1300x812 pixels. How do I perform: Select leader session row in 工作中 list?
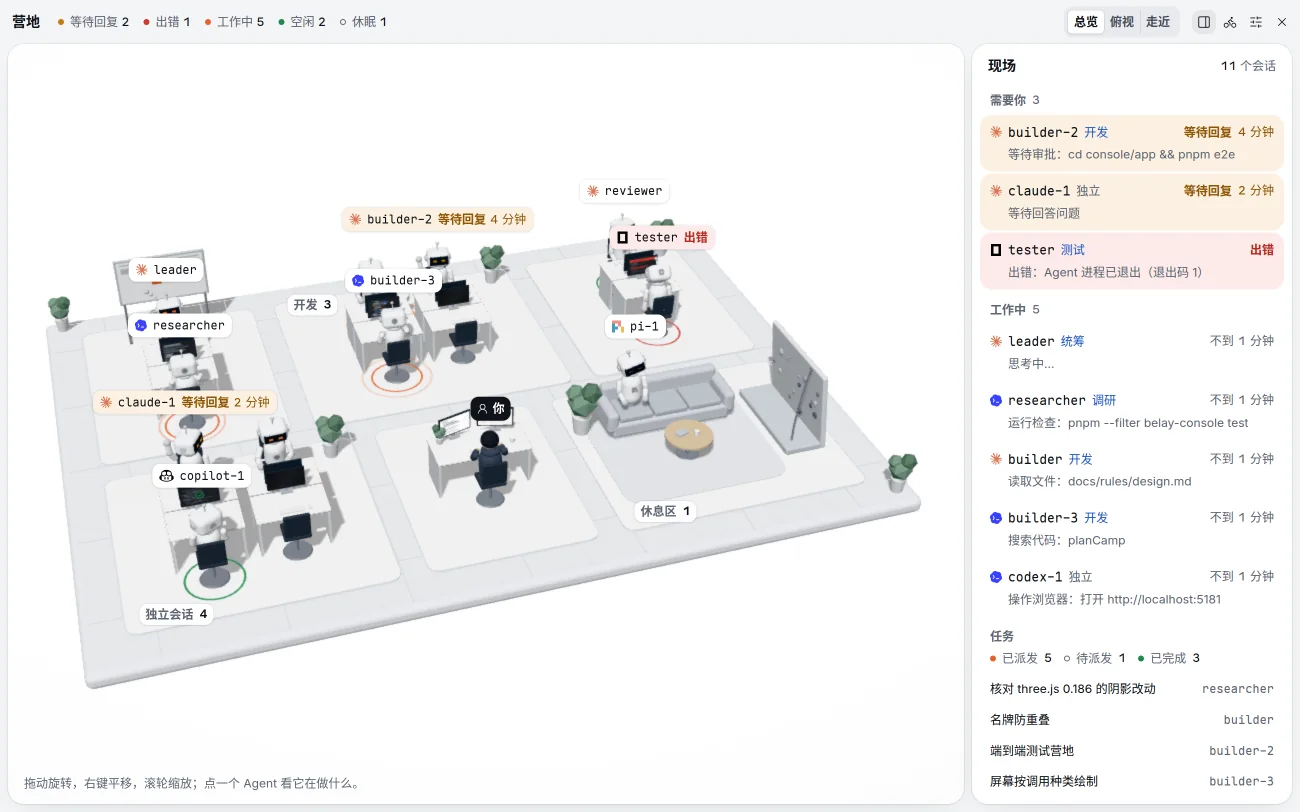[1132, 352]
